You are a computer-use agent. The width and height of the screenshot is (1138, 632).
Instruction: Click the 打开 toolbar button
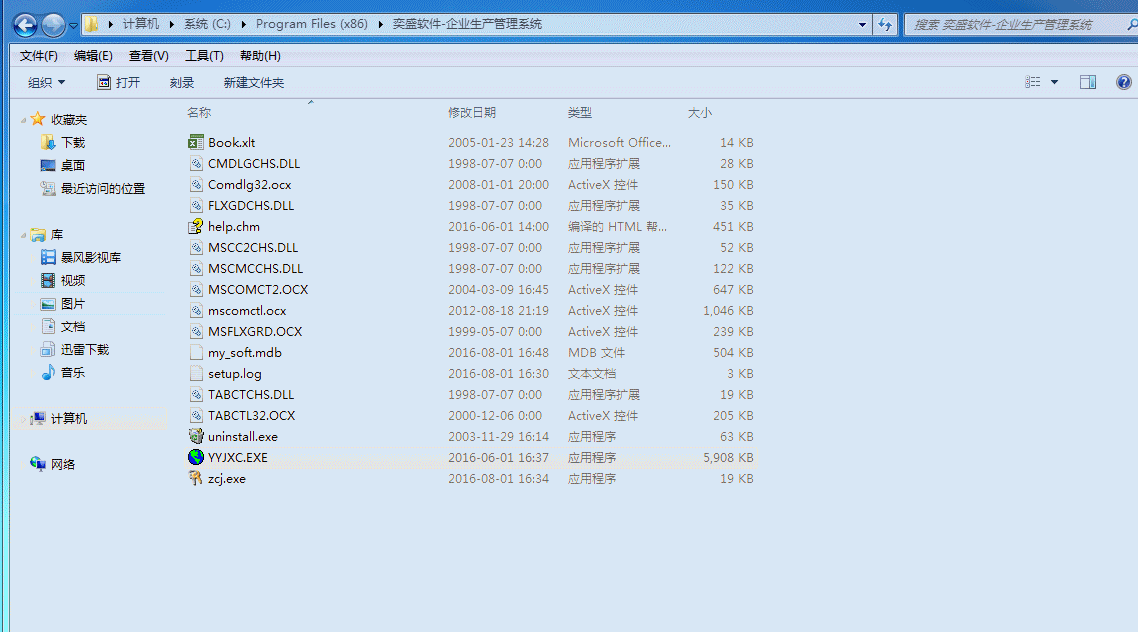click(x=118, y=83)
